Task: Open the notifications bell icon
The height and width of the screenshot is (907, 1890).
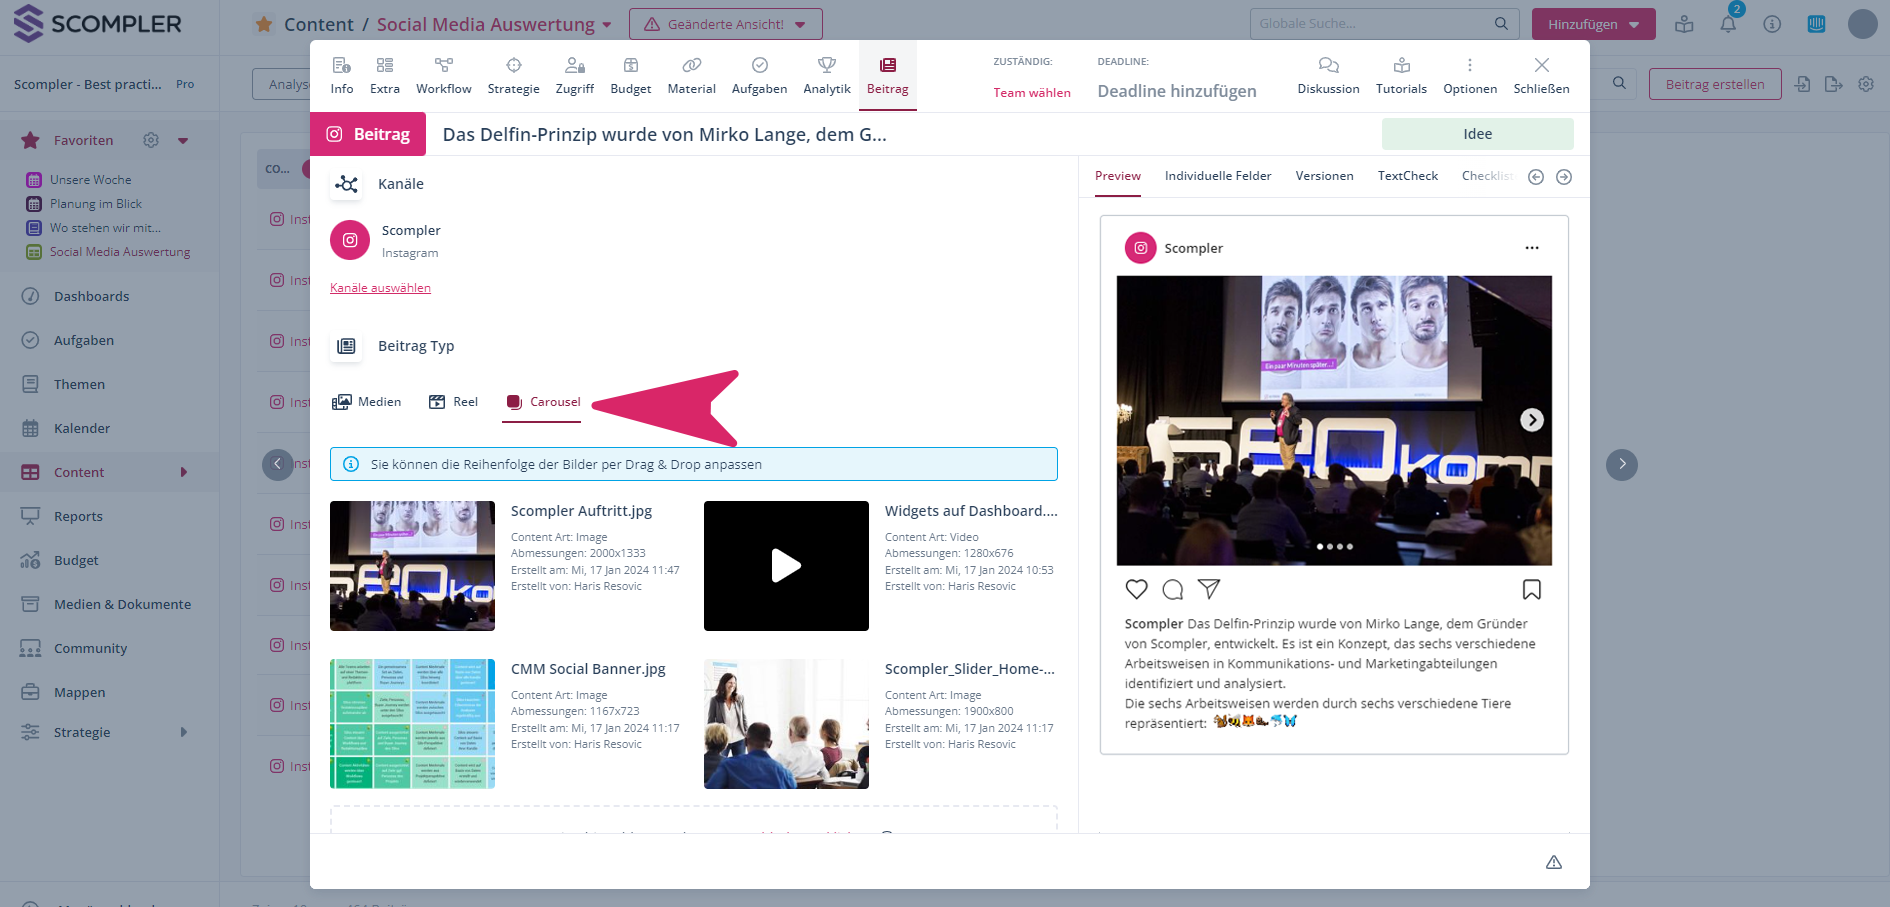Action: pos(1728,24)
